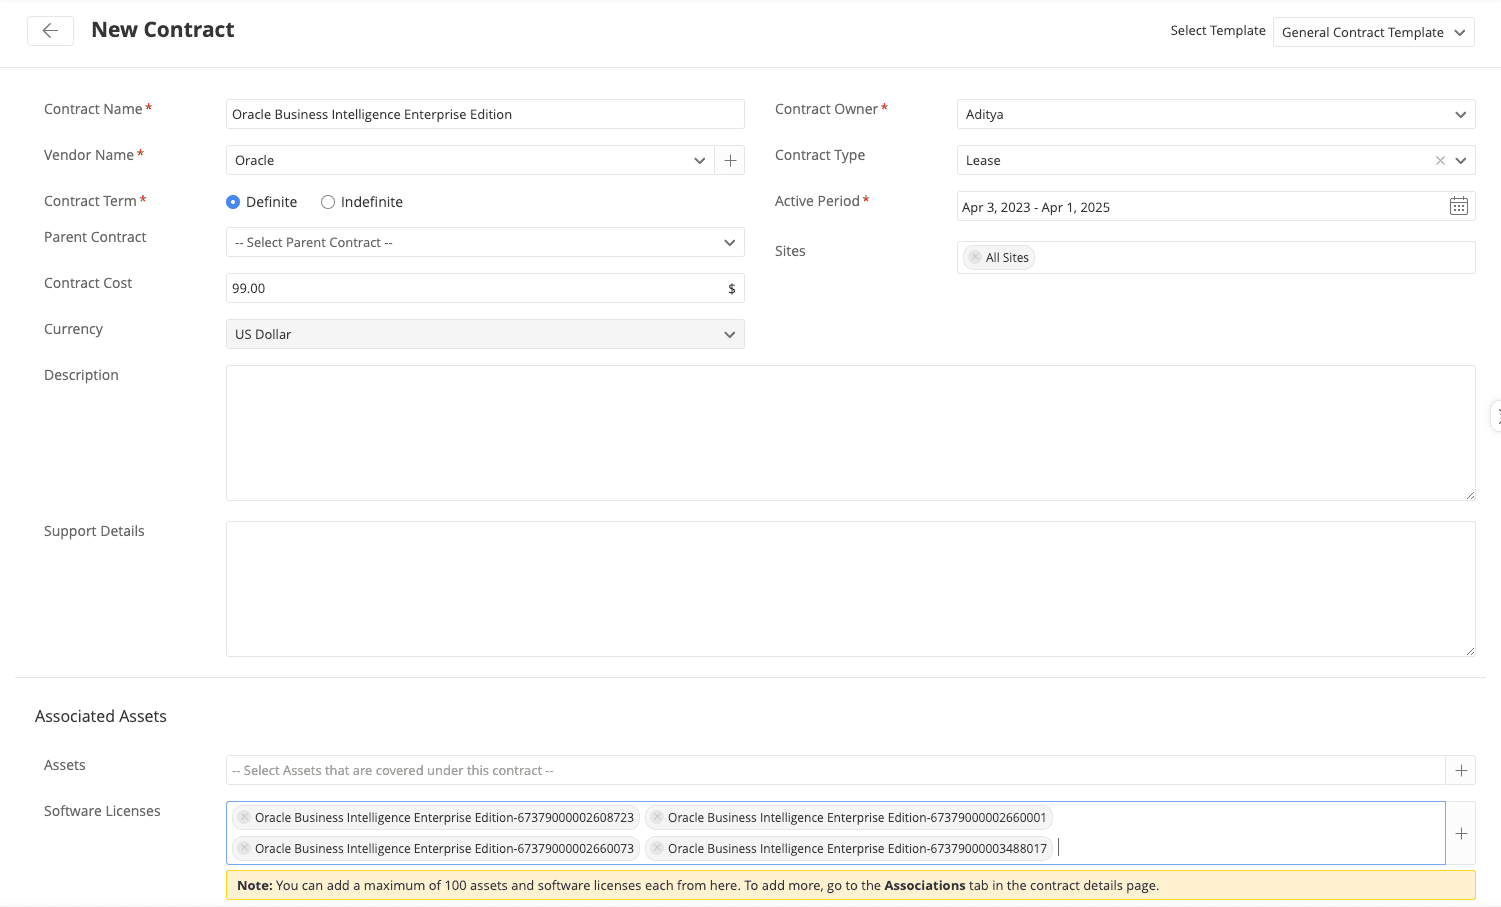
Task: Click the plus icon beside Vendor Name
Action: click(x=730, y=160)
